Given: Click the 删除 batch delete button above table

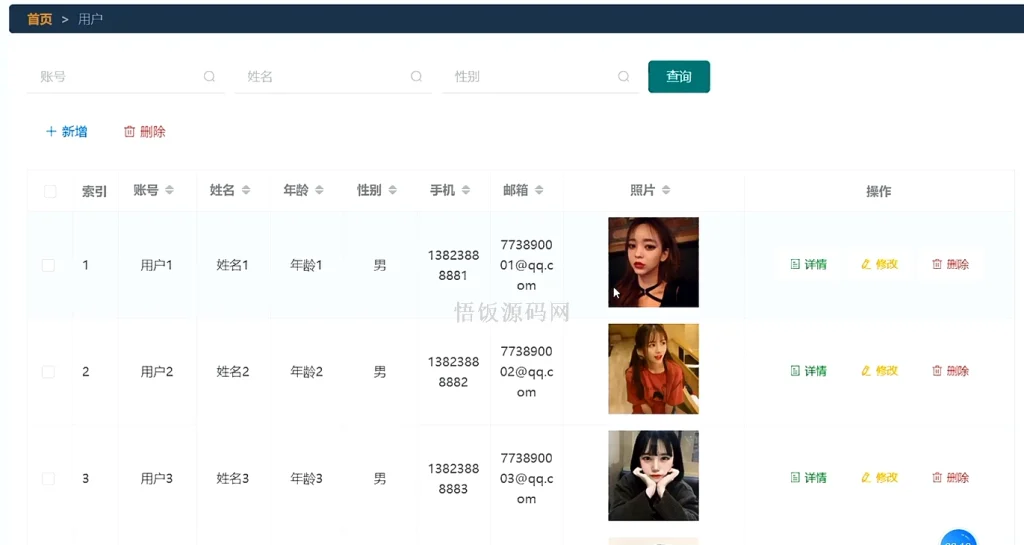Looking at the screenshot, I should pyautogui.click(x=144, y=131).
